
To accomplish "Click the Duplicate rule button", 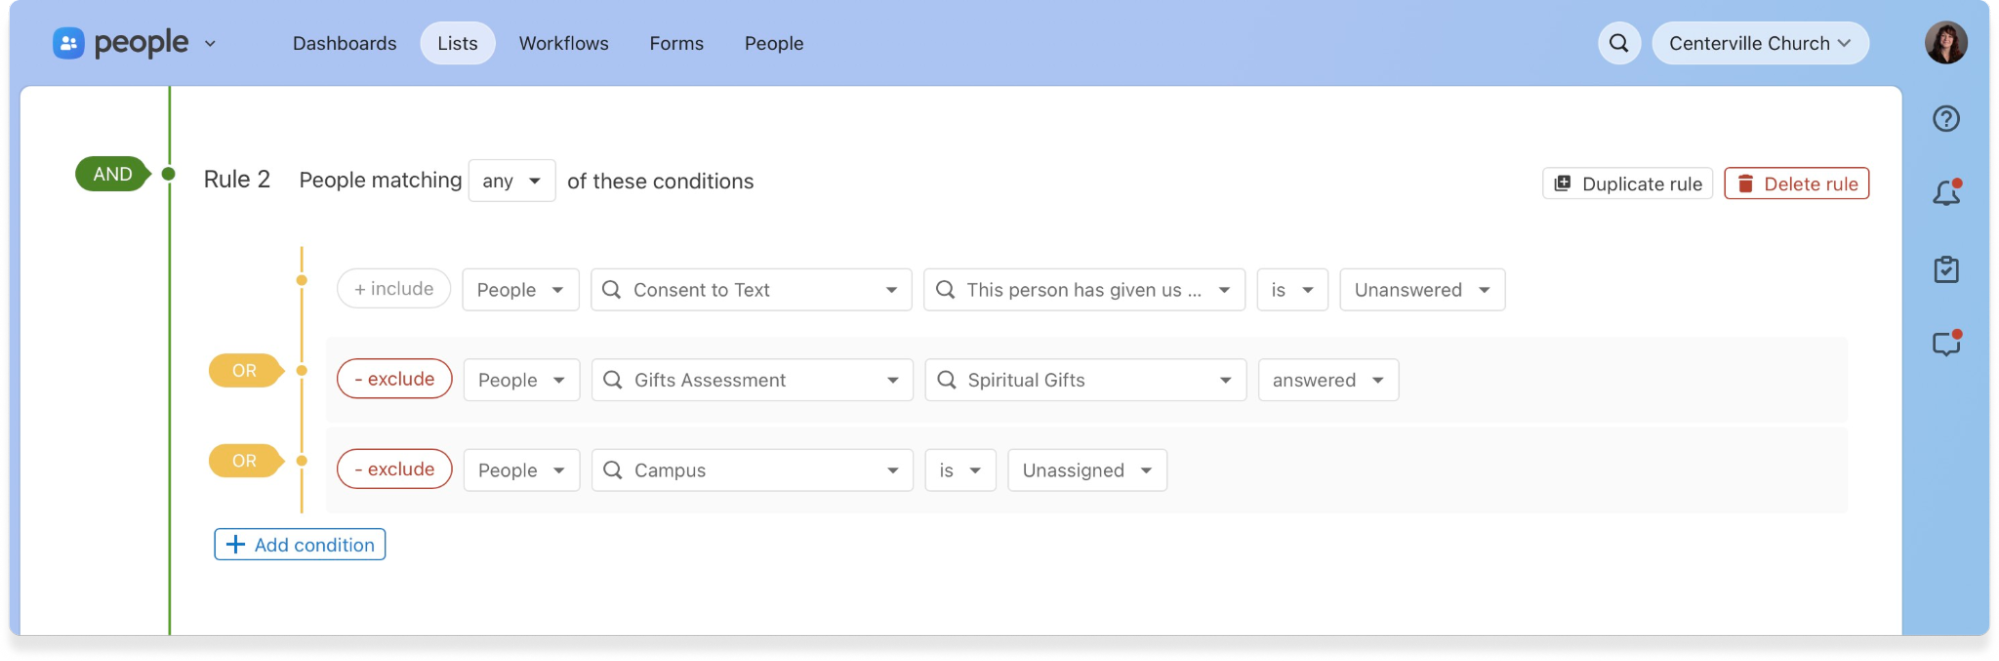I will pos(1627,184).
